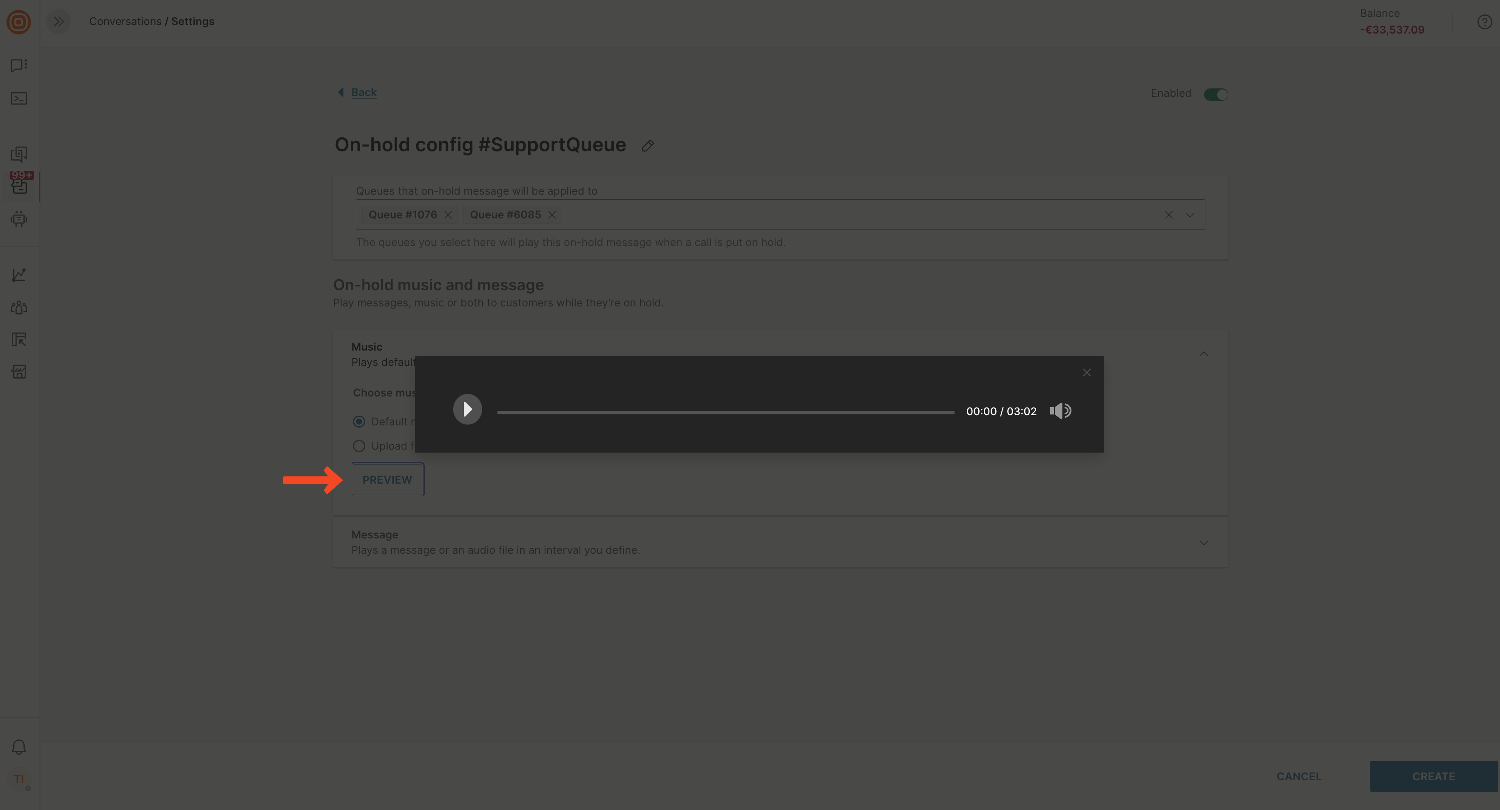Collapse the Music section
This screenshot has width=1500, height=810.
click(x=1204, y=354)
